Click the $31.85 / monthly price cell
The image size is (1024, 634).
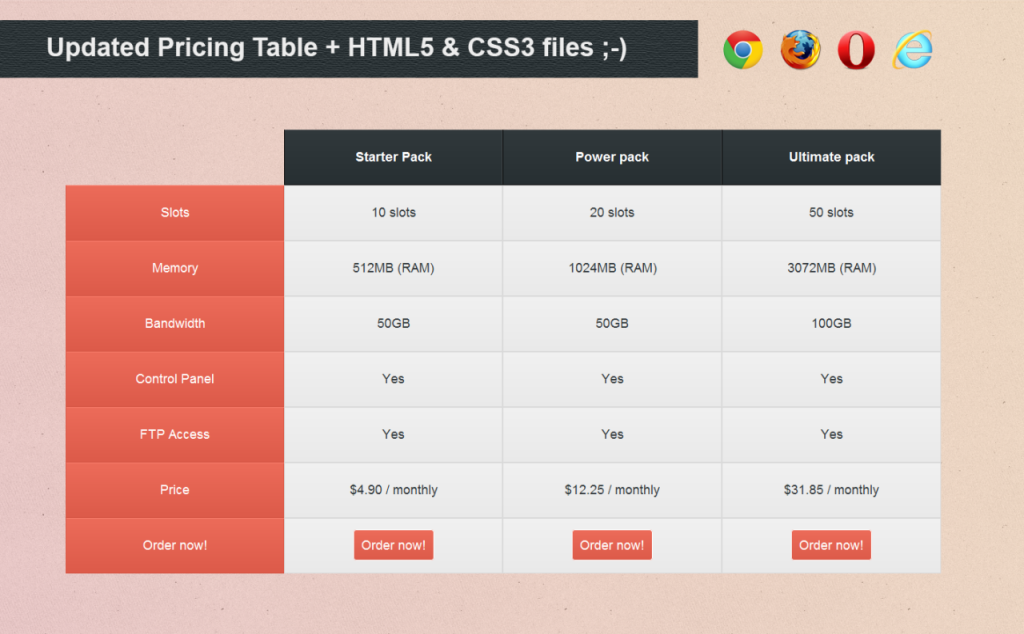tap(831, 490)
